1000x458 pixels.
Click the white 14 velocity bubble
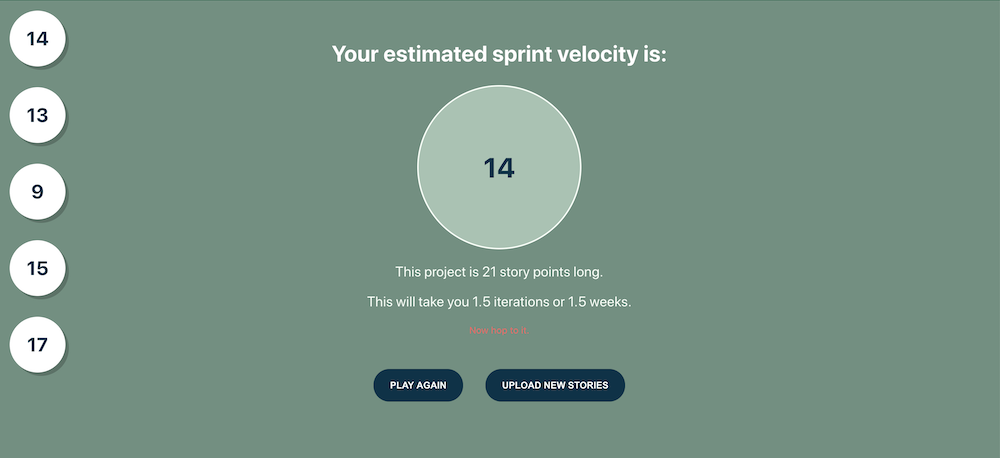coord(37,39)
